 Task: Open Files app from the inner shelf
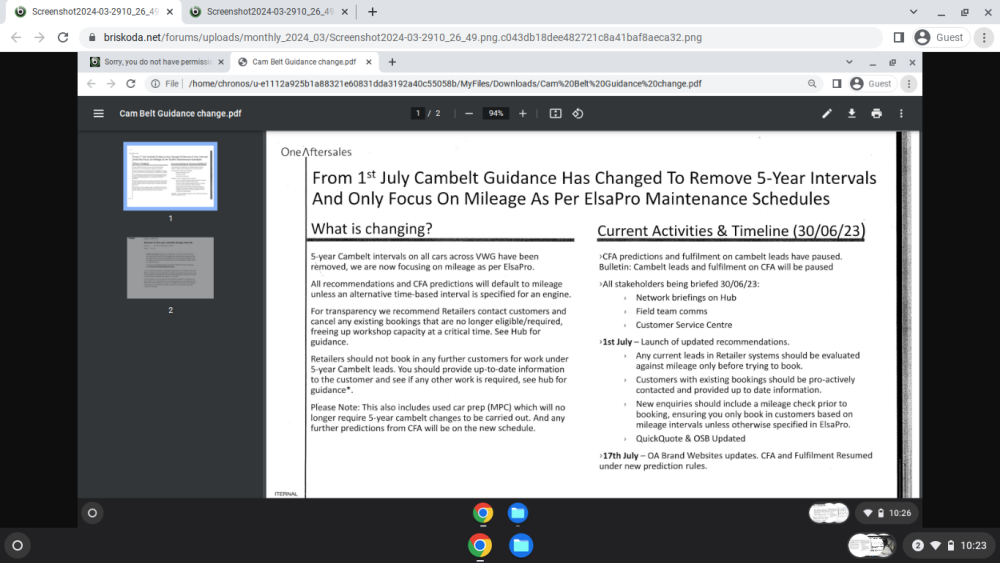tap(517, 513)
